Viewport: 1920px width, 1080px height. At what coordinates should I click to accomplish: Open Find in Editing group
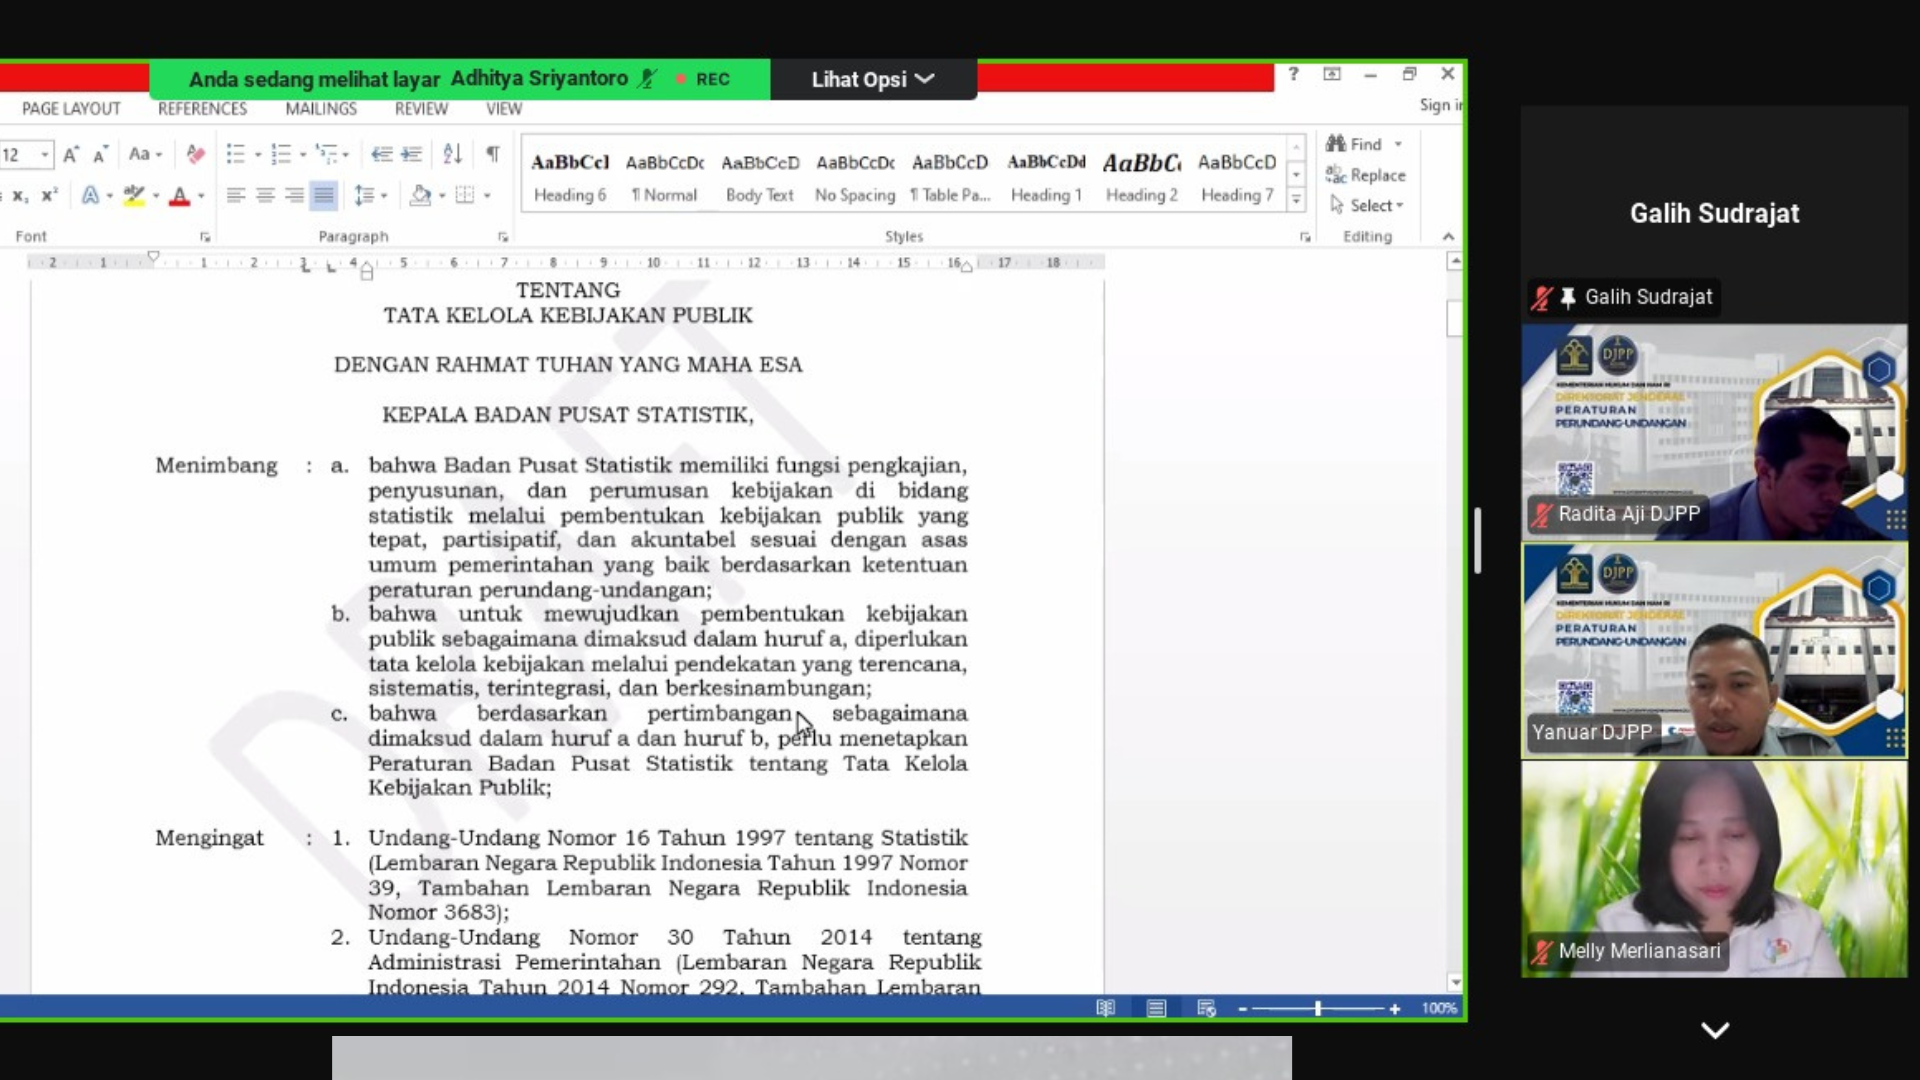coord(1355,144)
